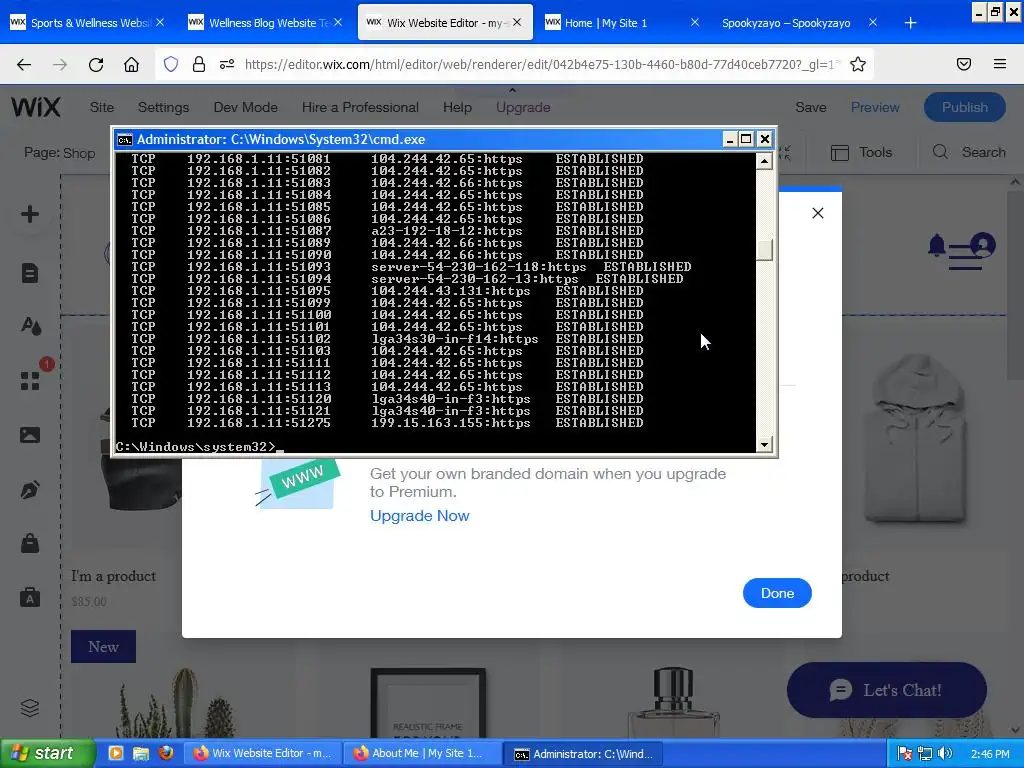Open the Site menu
The image size is (1024, 768).
click(102, 107)
